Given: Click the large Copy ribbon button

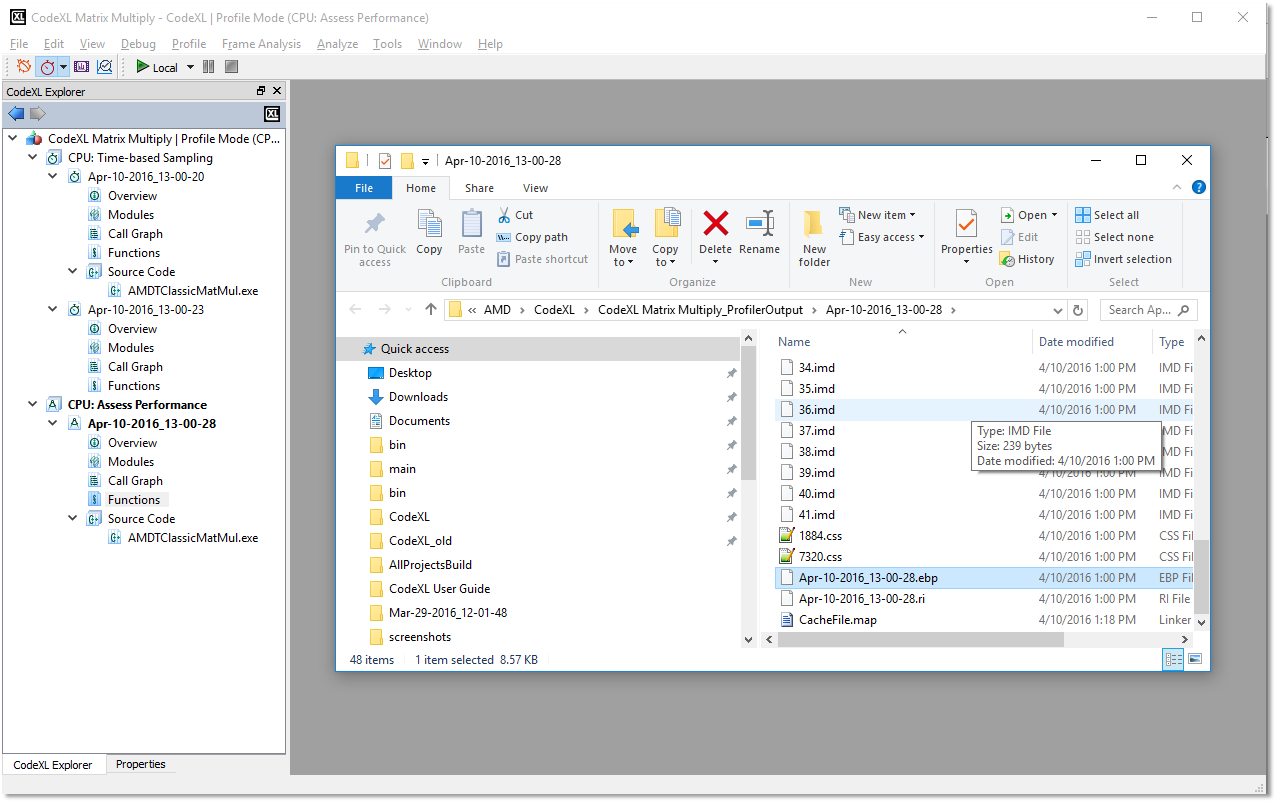Looking at the screenshot, I should coord(429,233).
